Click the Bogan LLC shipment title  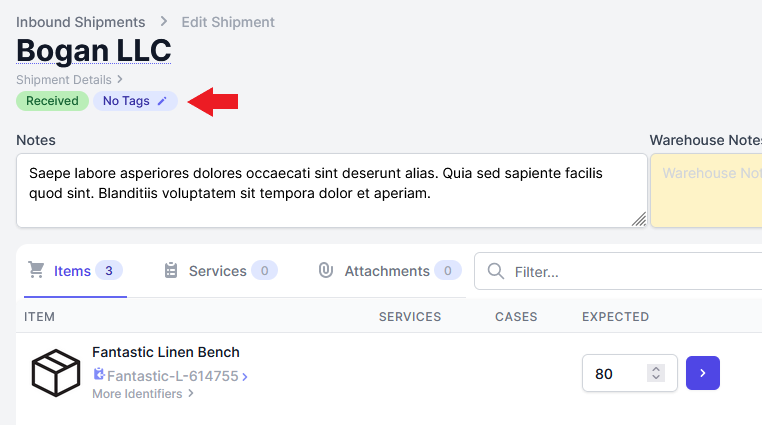[x=94, y=51]
